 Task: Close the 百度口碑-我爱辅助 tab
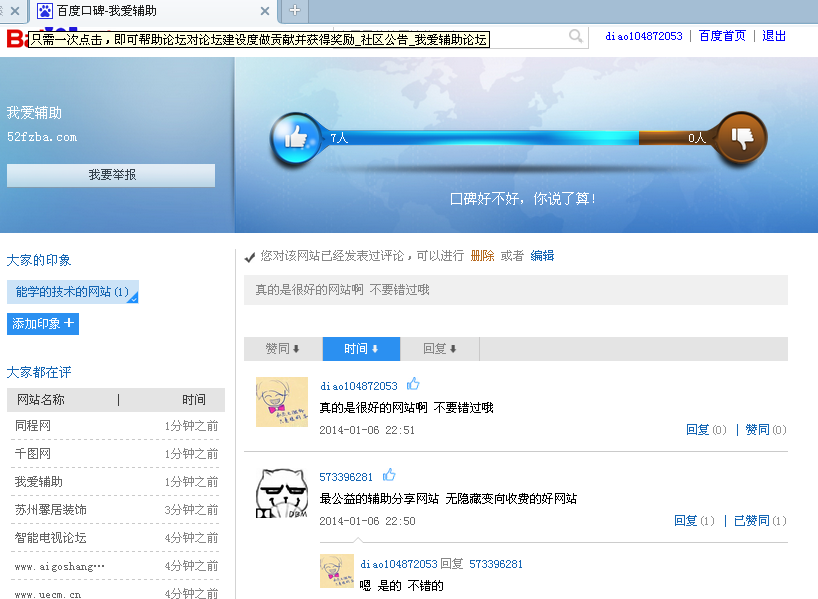pyautogui.click(x=265, y=11)
